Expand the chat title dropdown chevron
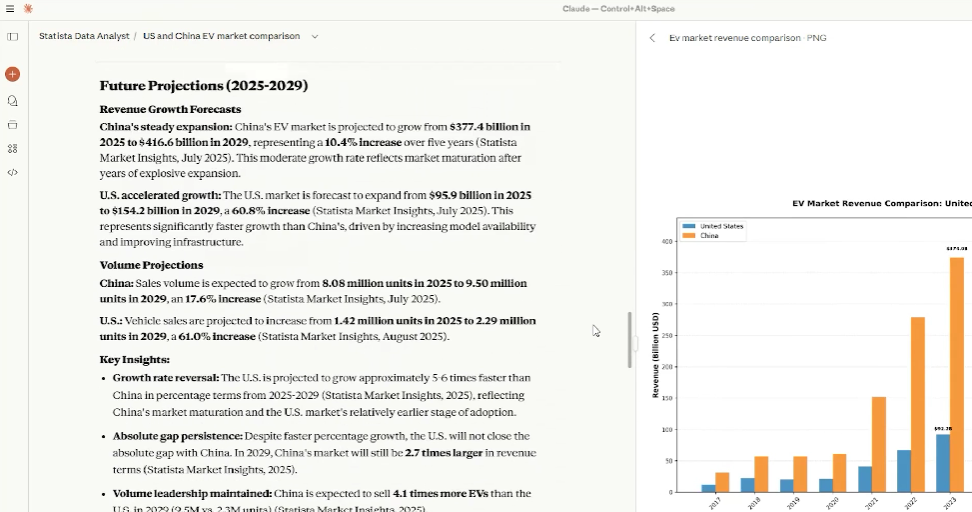This screenshot has width=972, height=512. coord(315,37)
